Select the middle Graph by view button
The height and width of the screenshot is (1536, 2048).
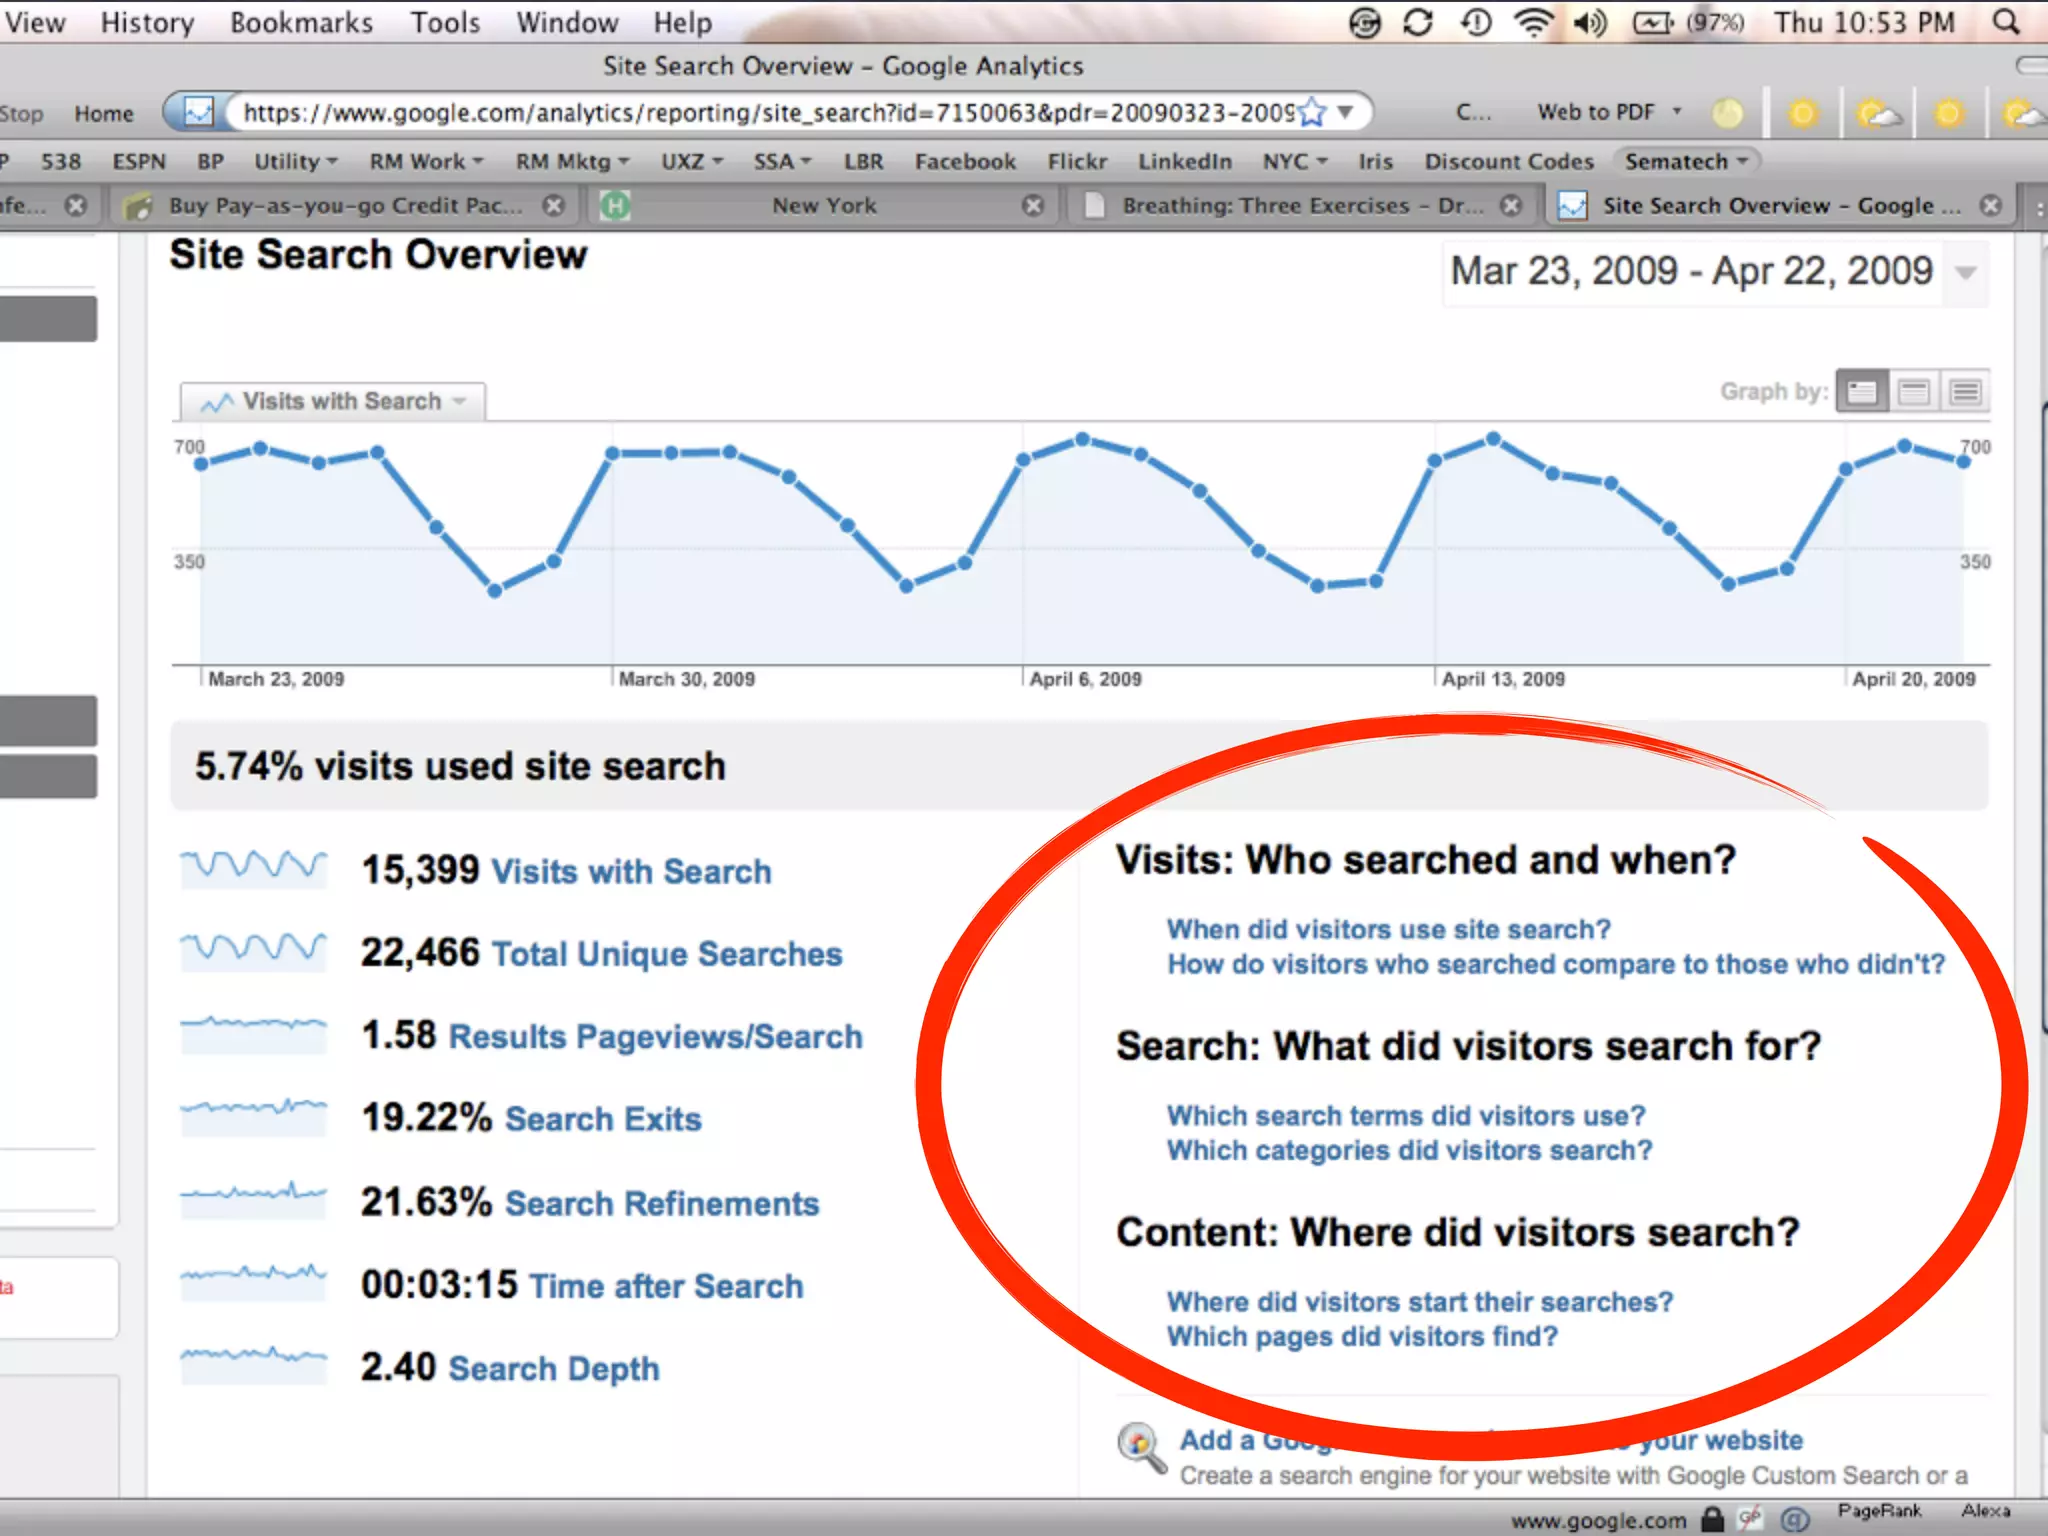(x=1914, y=392)
